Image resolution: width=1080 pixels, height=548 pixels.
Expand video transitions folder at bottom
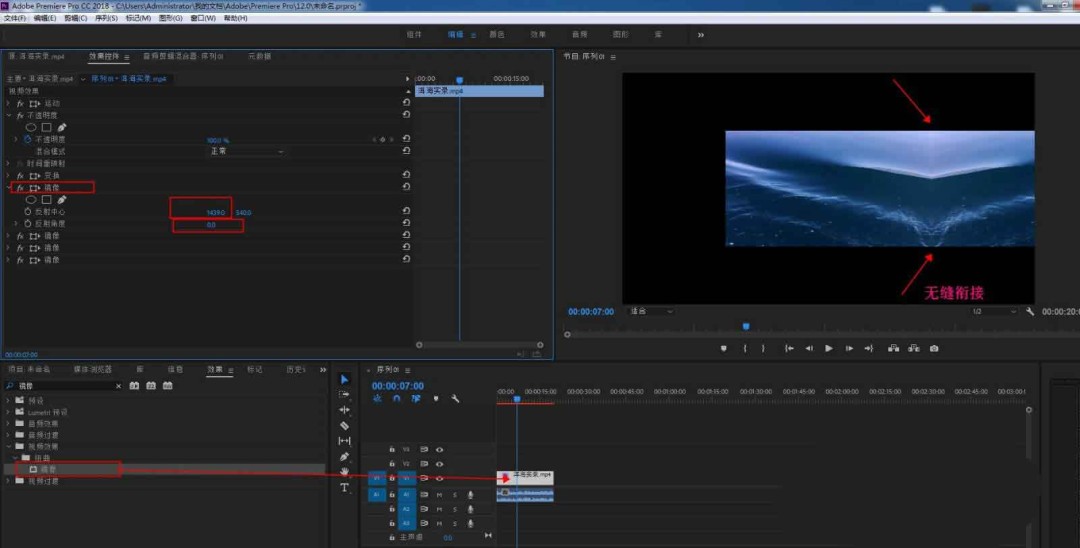click(8, 481)
